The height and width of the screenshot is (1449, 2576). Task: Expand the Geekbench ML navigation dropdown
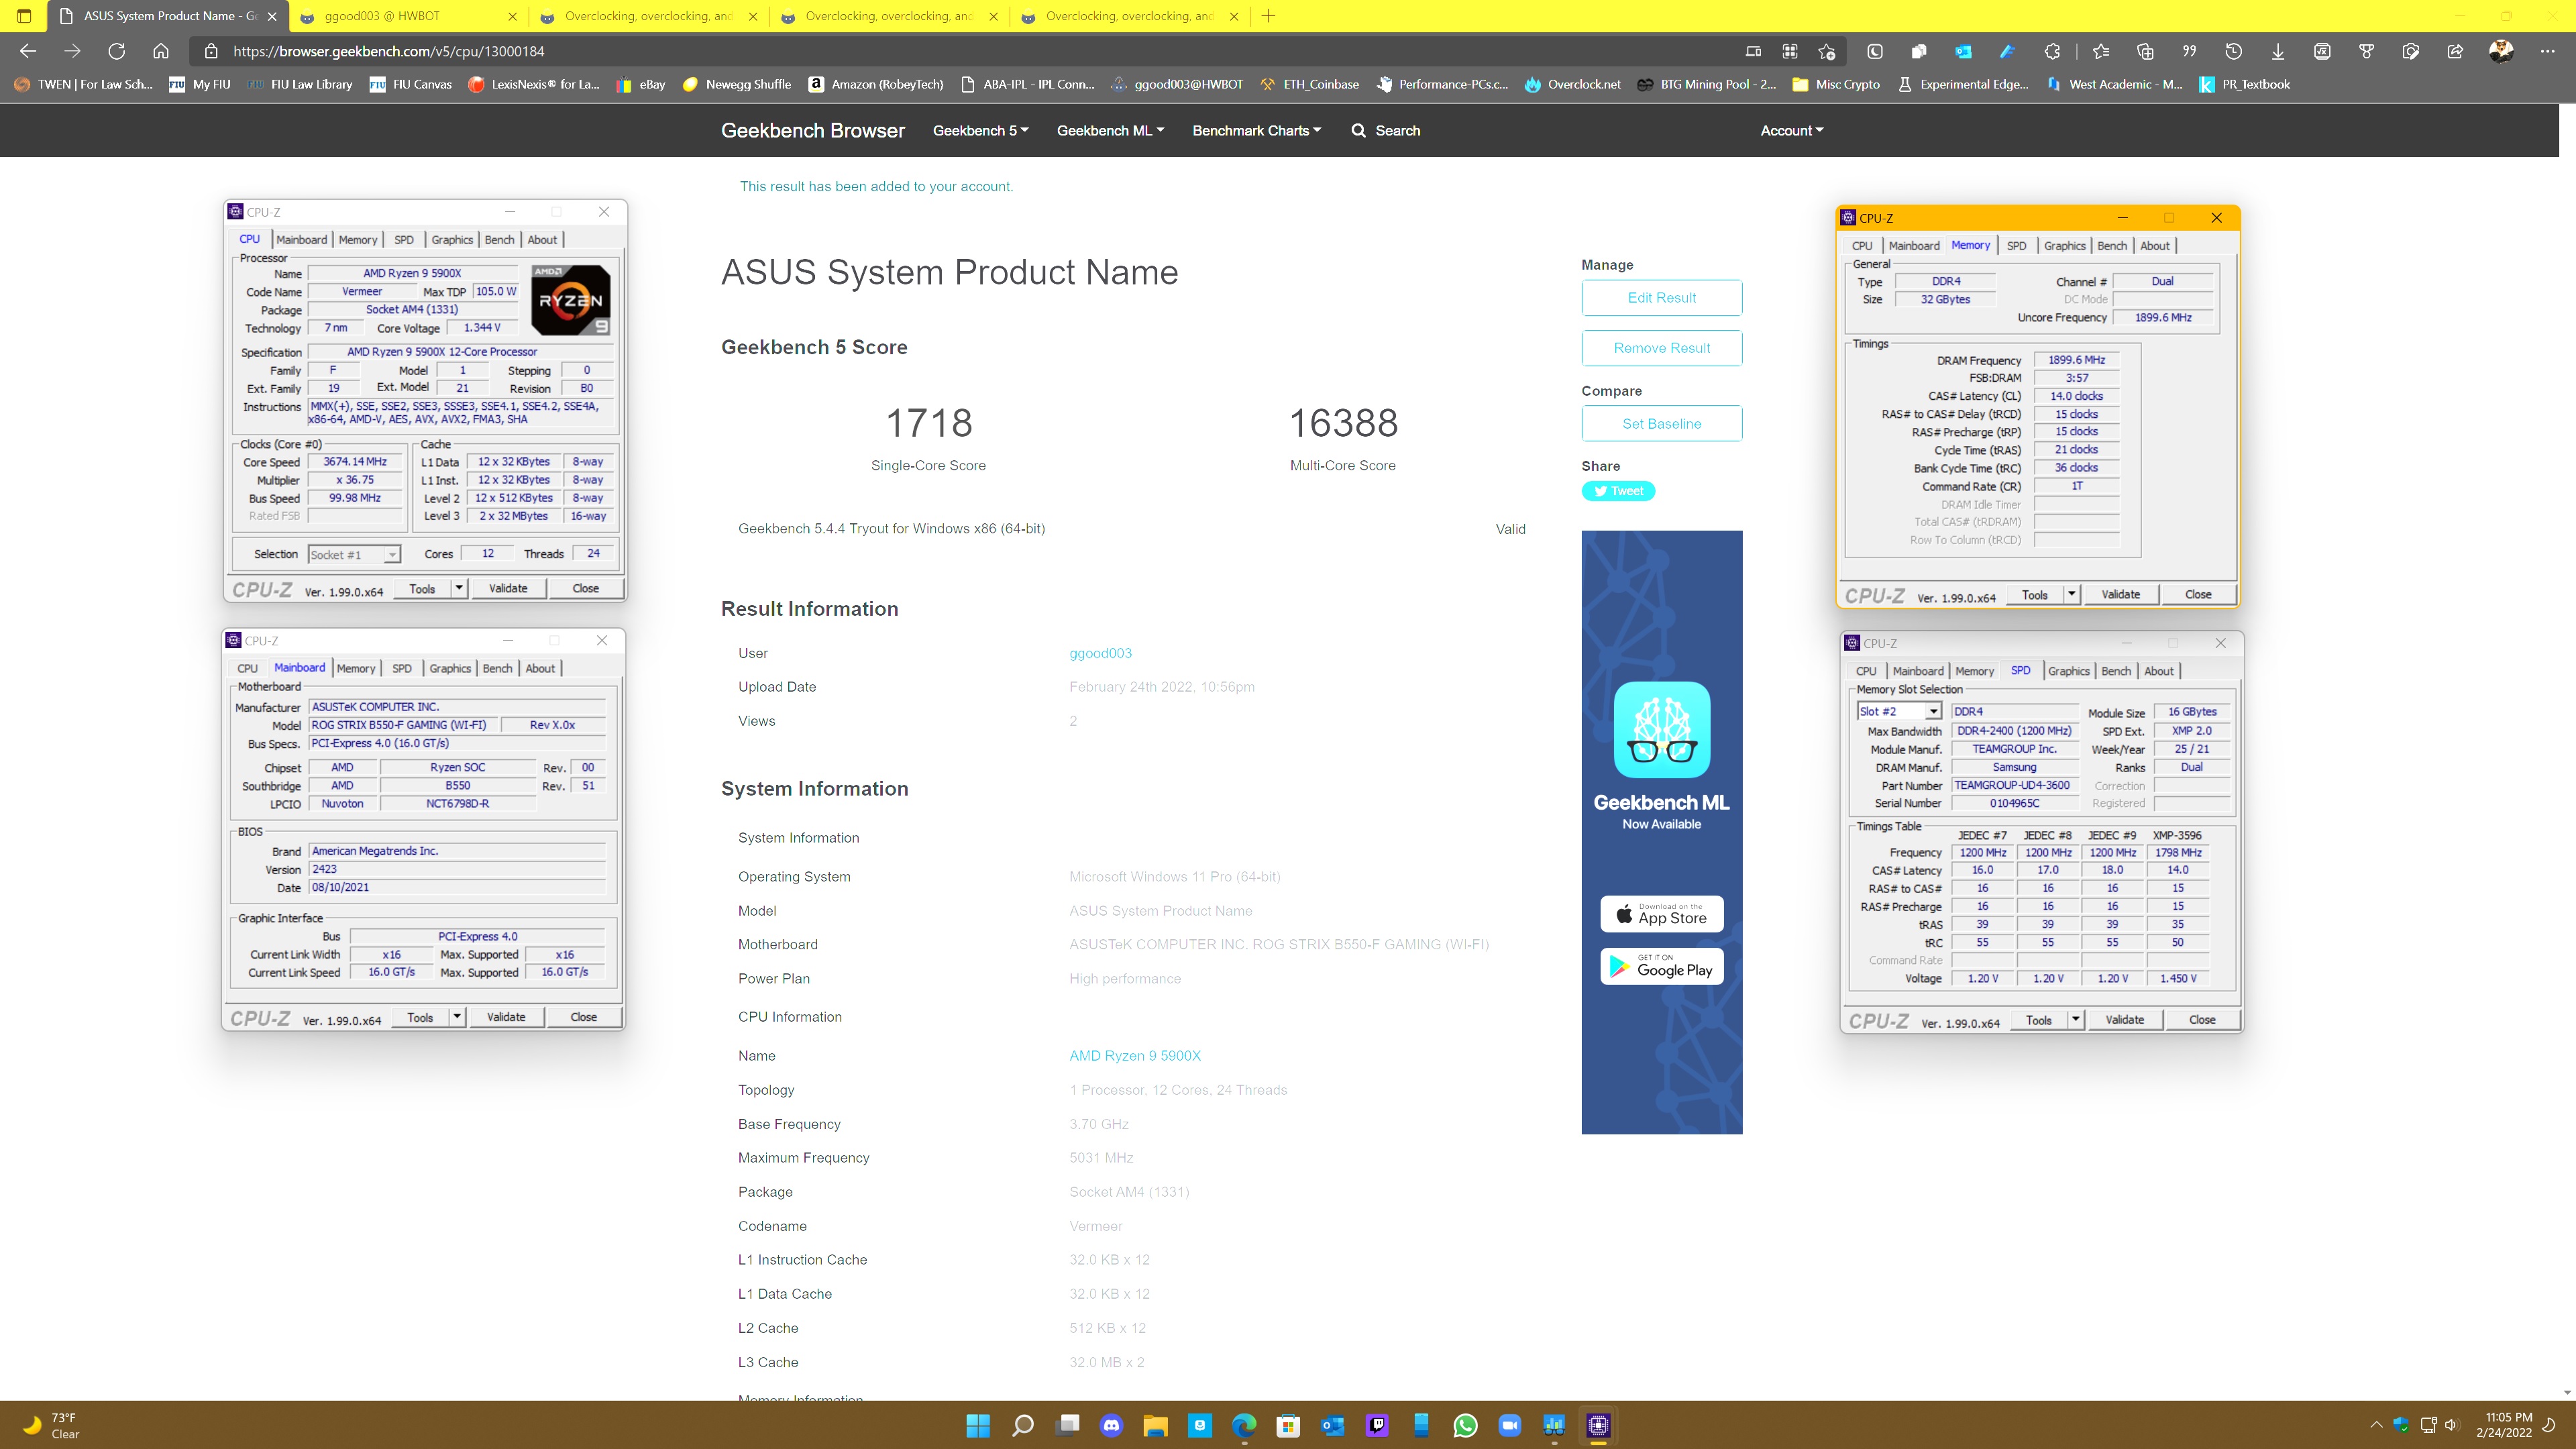click(x=1110, y=131)
